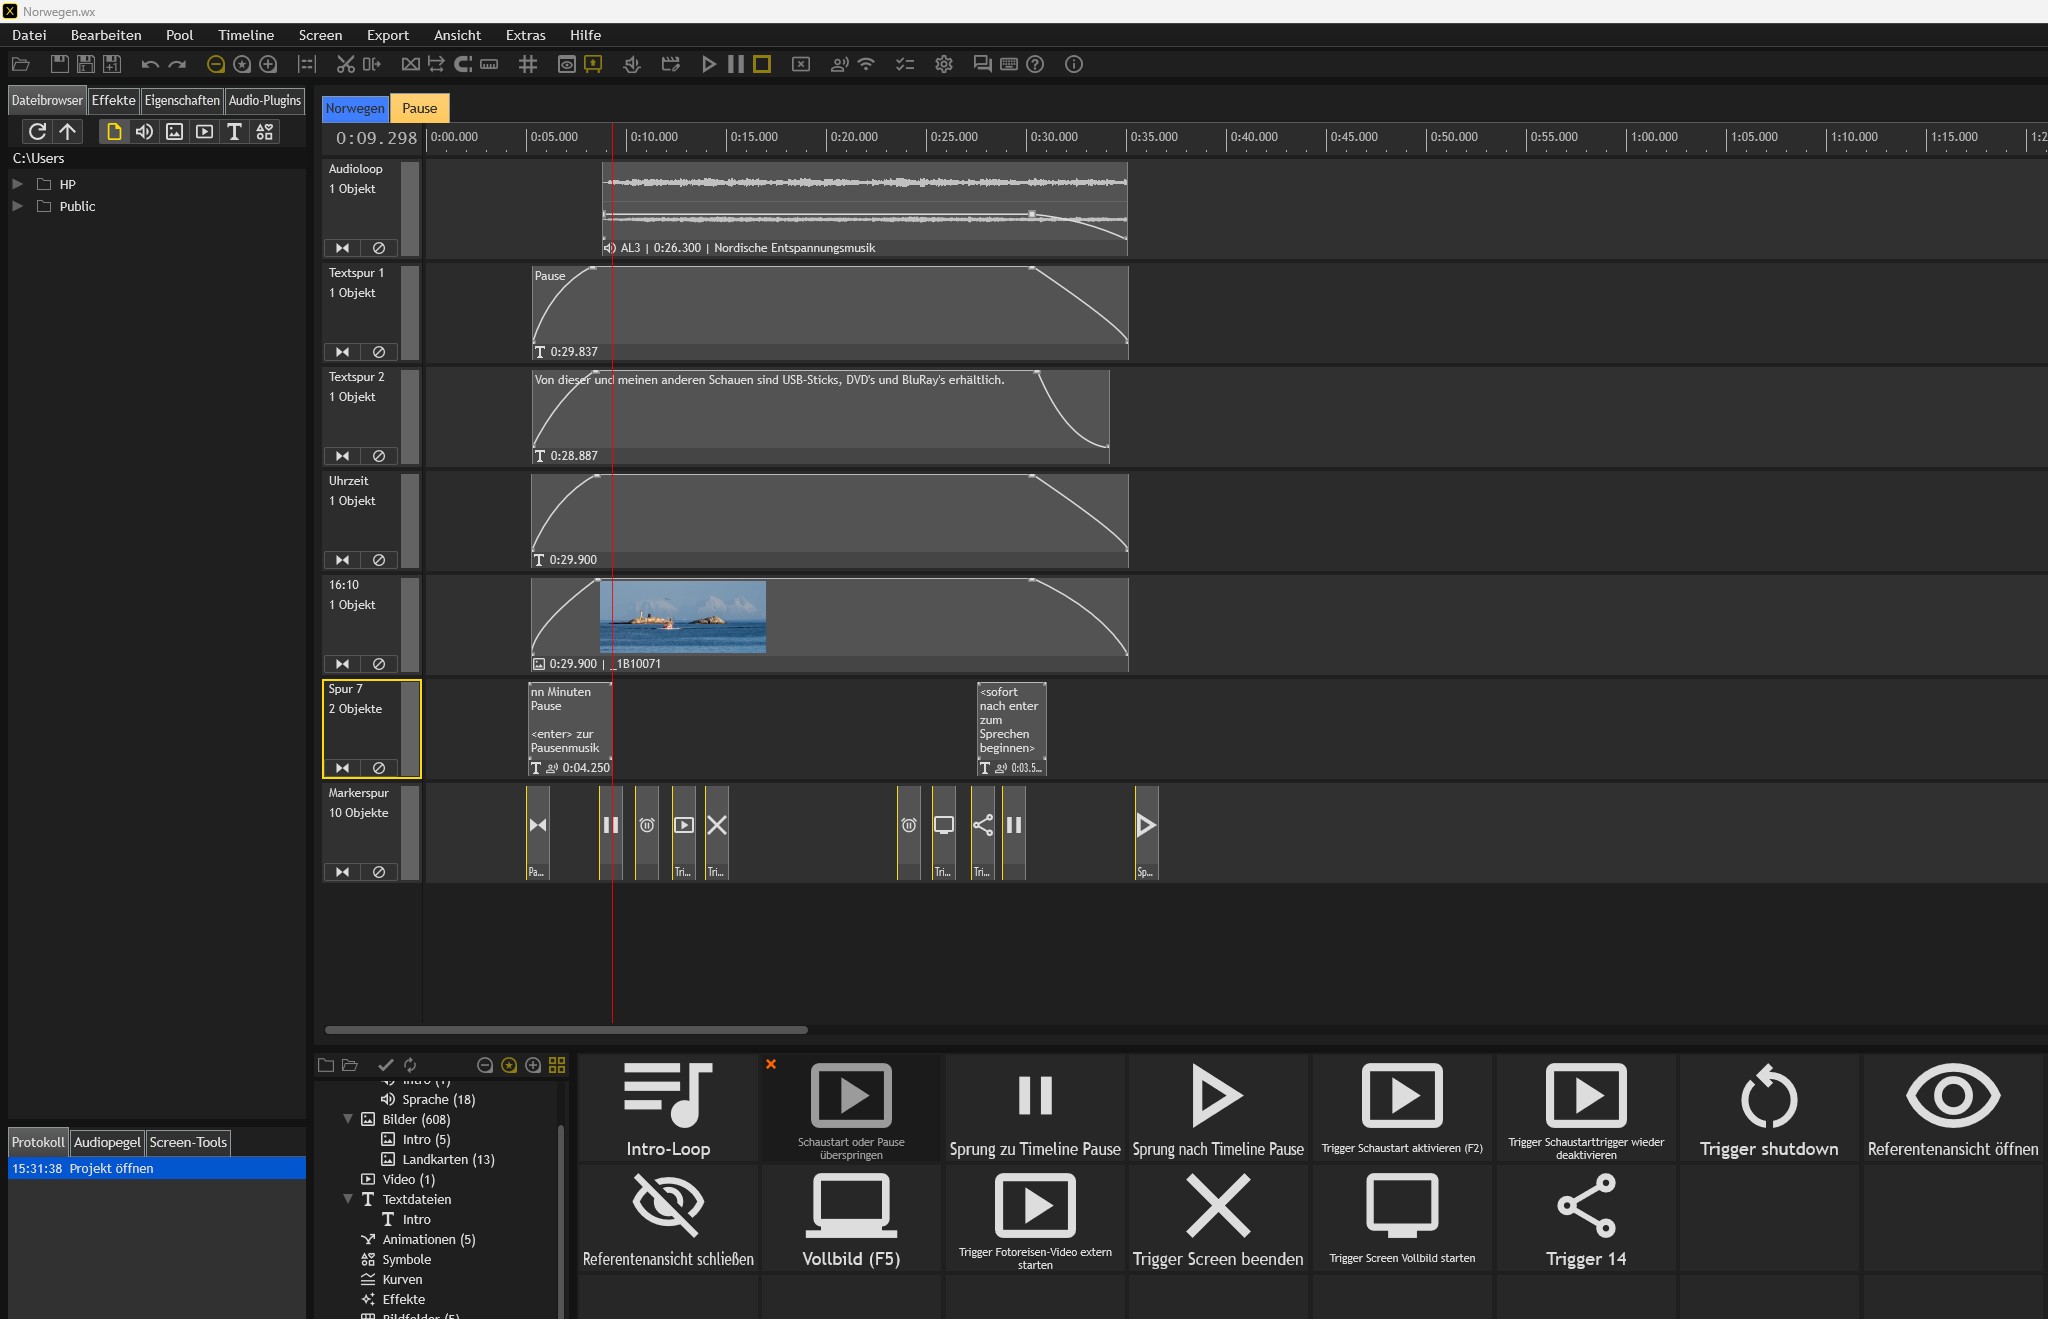Click the redo arrow in the toolbar
The height and width of the screenshot is (1319, 2048).
[x=177, y=64]
